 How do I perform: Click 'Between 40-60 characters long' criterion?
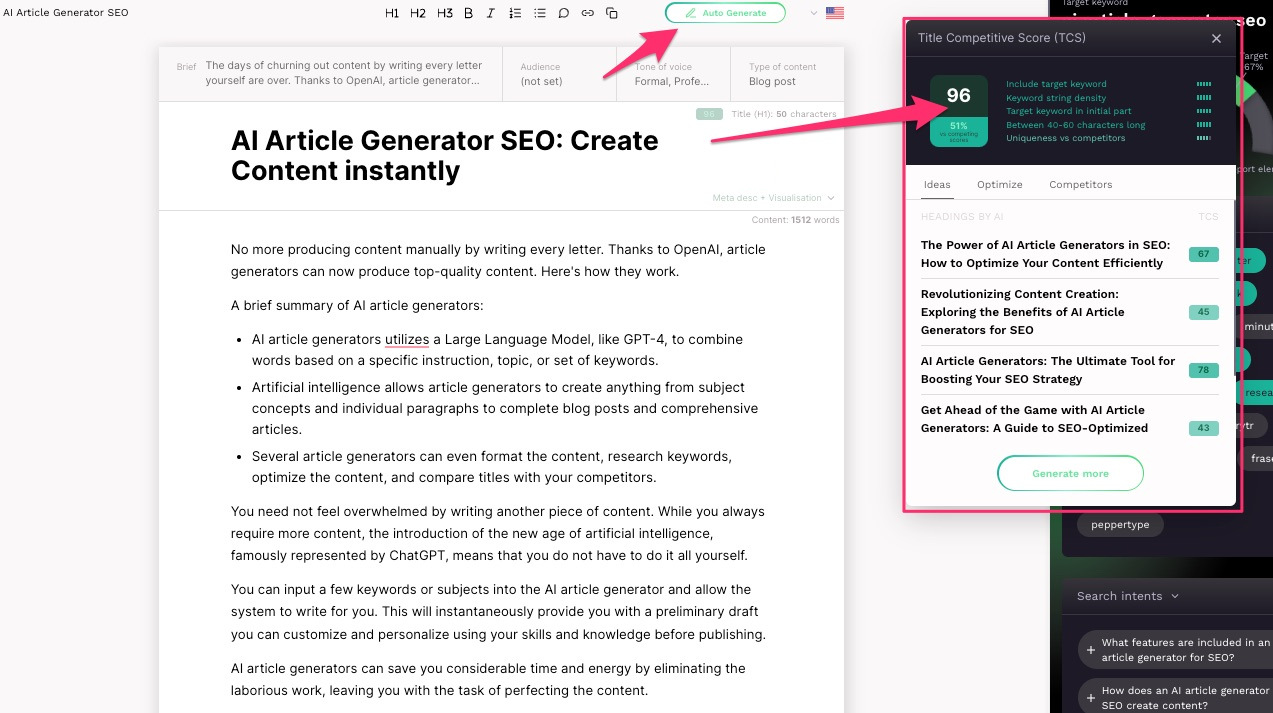coord(1075,125)
